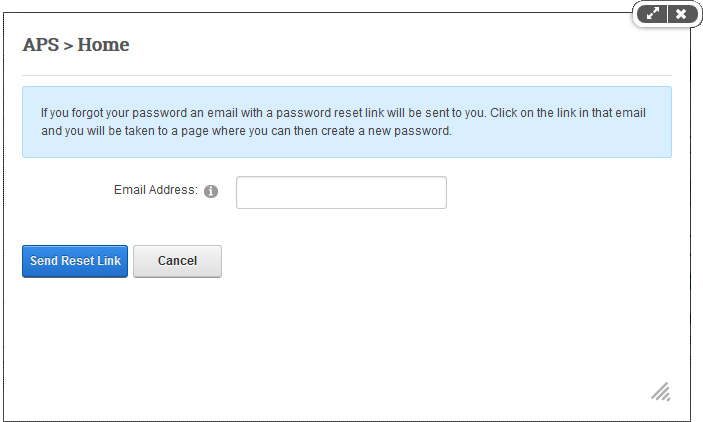Viewport: 703px width, 422px height.
Task: Click inside the Email Address text field
Action: [341, 192]
